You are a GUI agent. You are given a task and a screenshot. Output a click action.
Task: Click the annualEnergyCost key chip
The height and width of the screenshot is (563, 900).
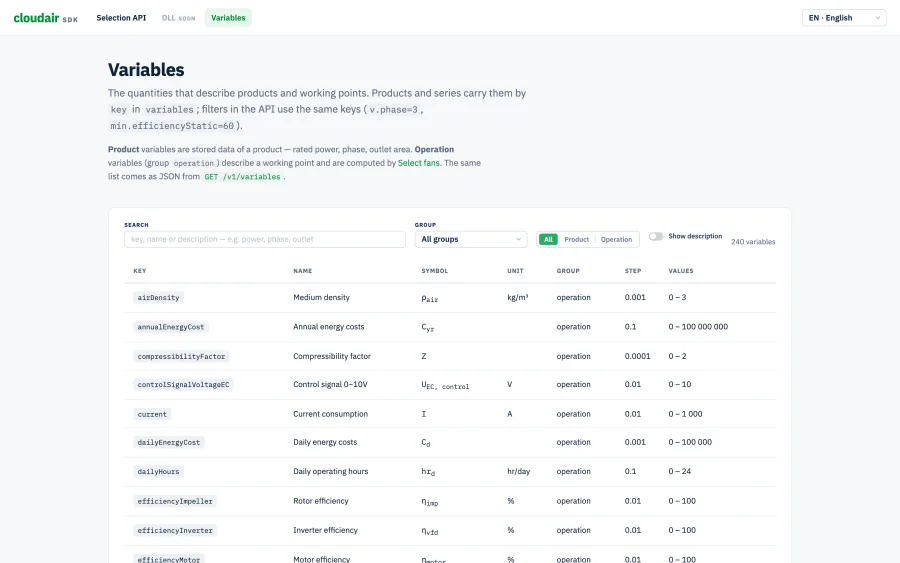(170, 327)
